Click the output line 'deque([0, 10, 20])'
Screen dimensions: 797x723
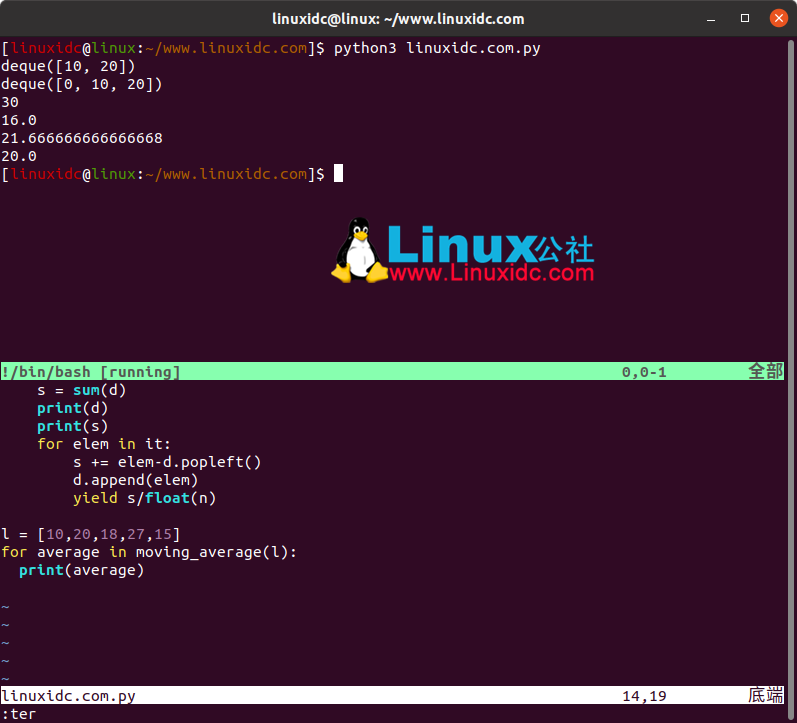[x=81, y=84]
